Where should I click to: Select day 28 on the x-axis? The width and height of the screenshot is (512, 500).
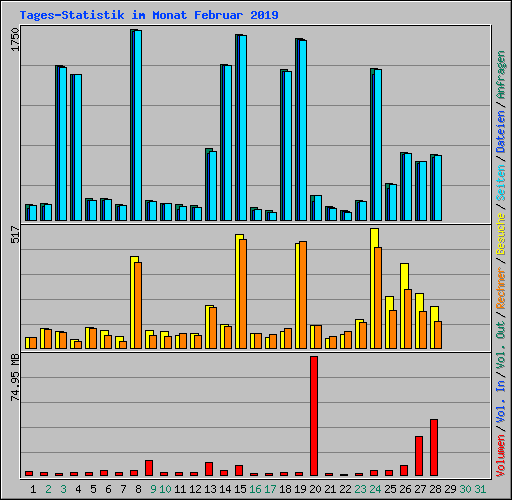click(x=435, y=489)
